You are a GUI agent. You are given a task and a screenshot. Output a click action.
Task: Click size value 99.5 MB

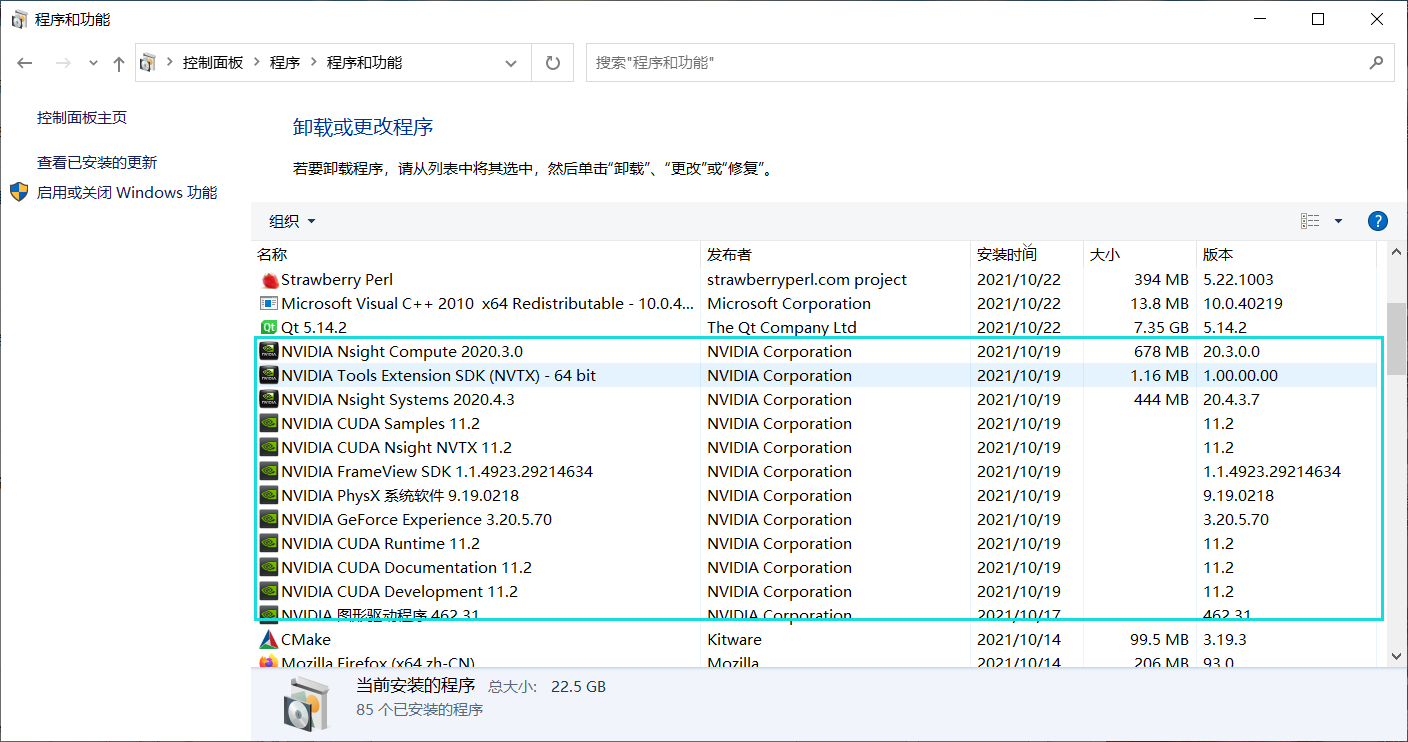(x=1159, y=640)
